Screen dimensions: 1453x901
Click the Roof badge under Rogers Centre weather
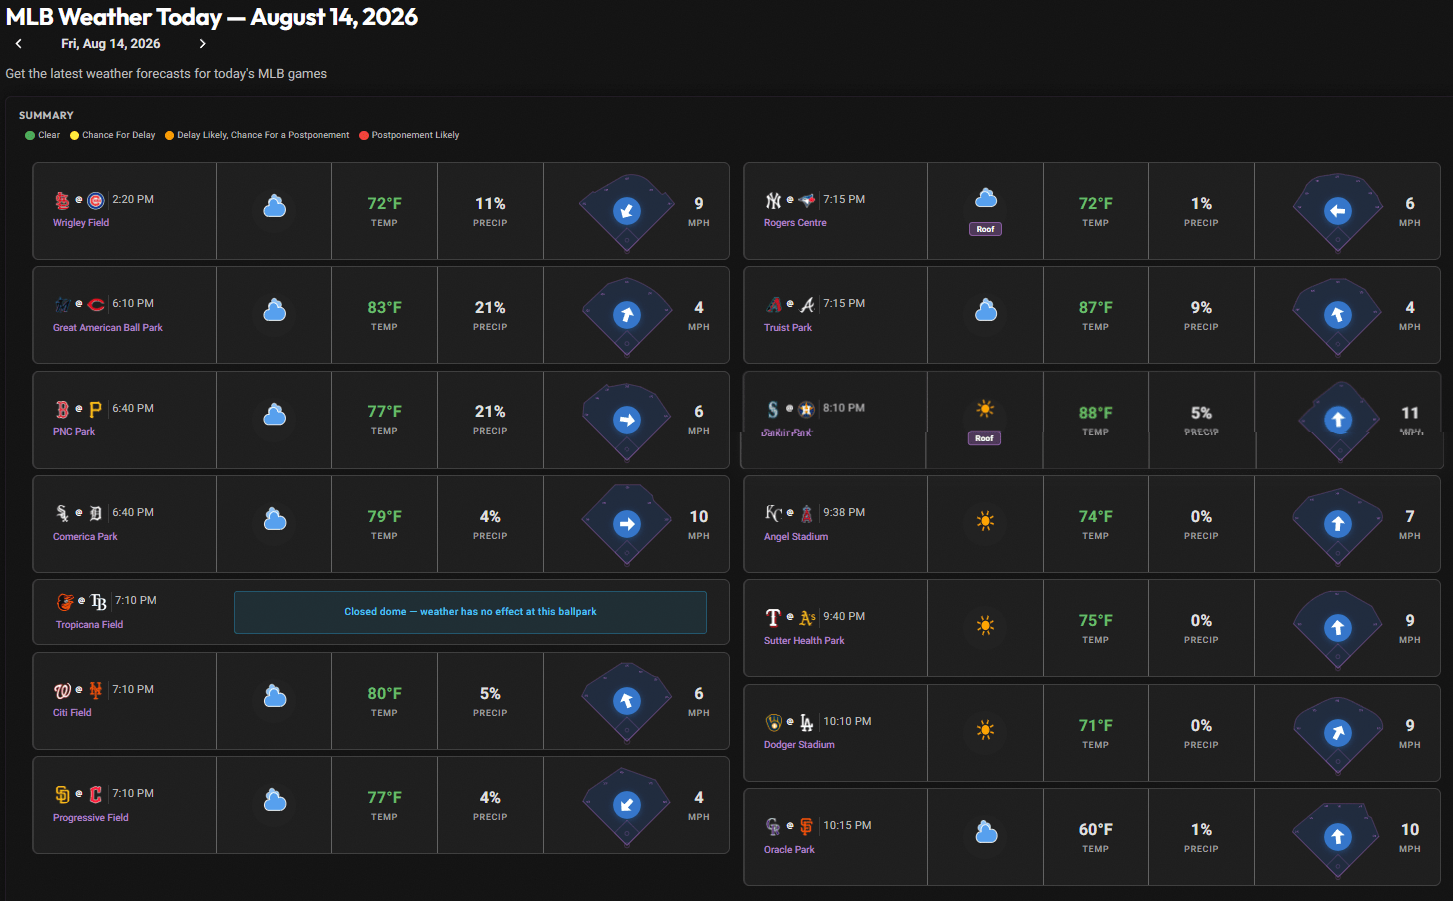point(986,229)
